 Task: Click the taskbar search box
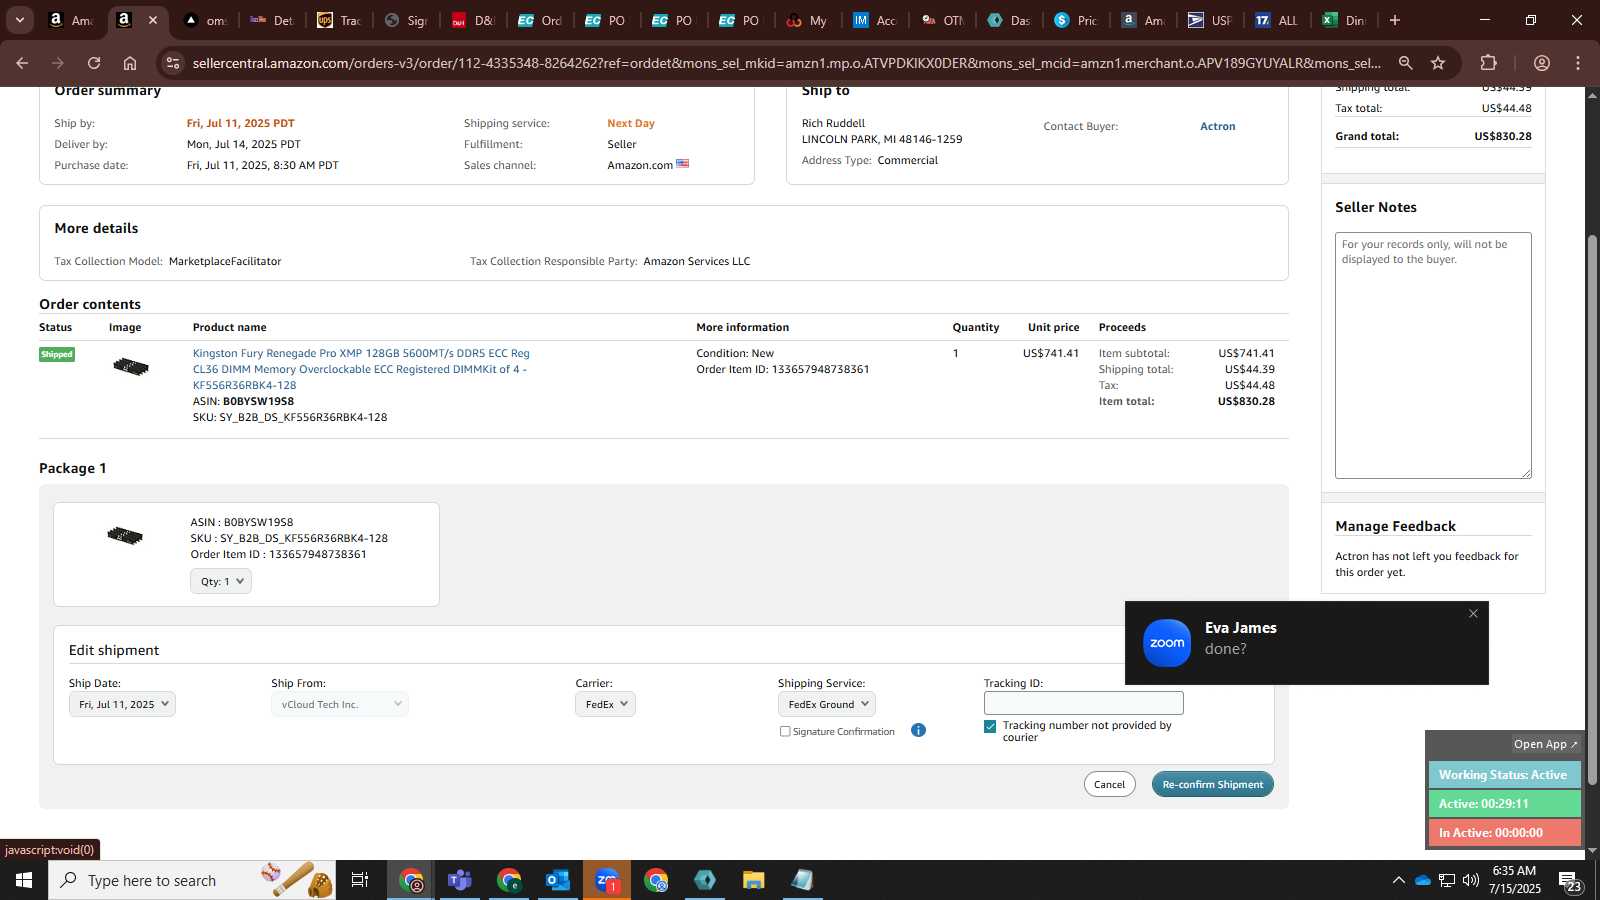click(192, 880)
